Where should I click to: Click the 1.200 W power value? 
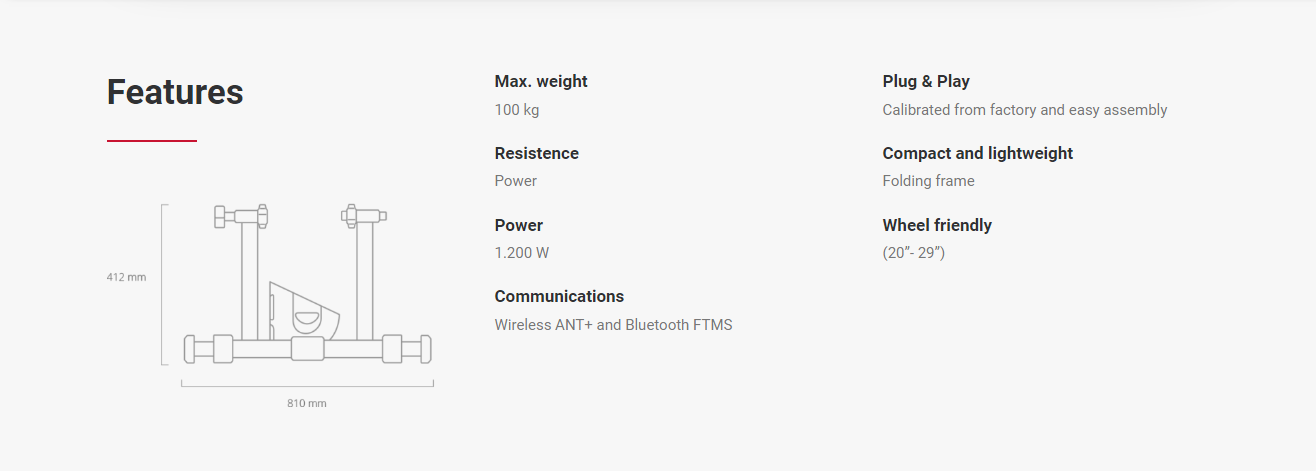[522, 253]
